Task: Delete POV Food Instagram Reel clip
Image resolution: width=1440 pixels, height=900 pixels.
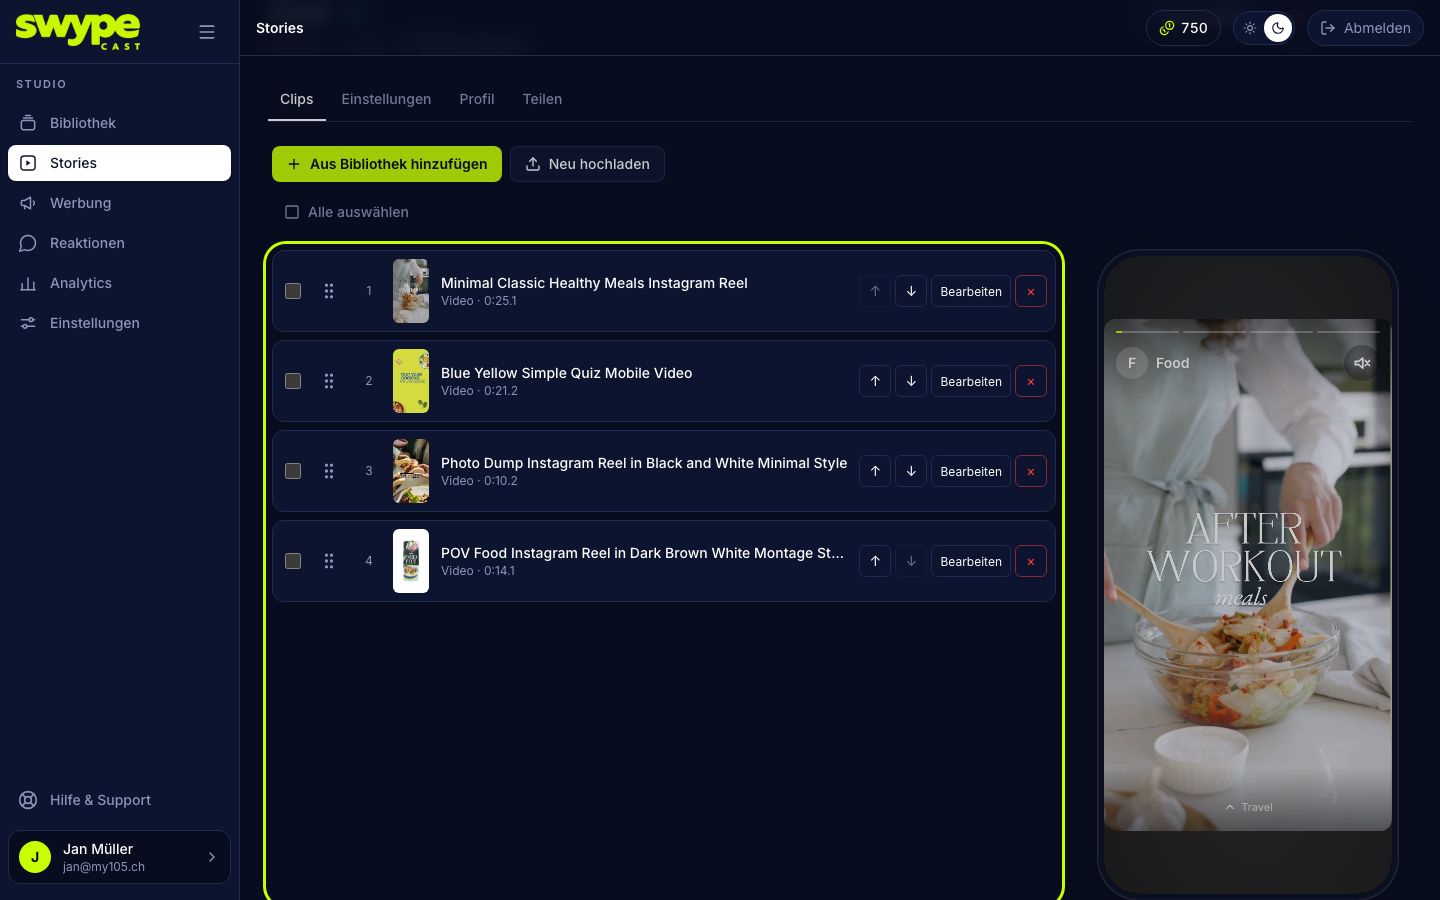Action: point(1031,561)
